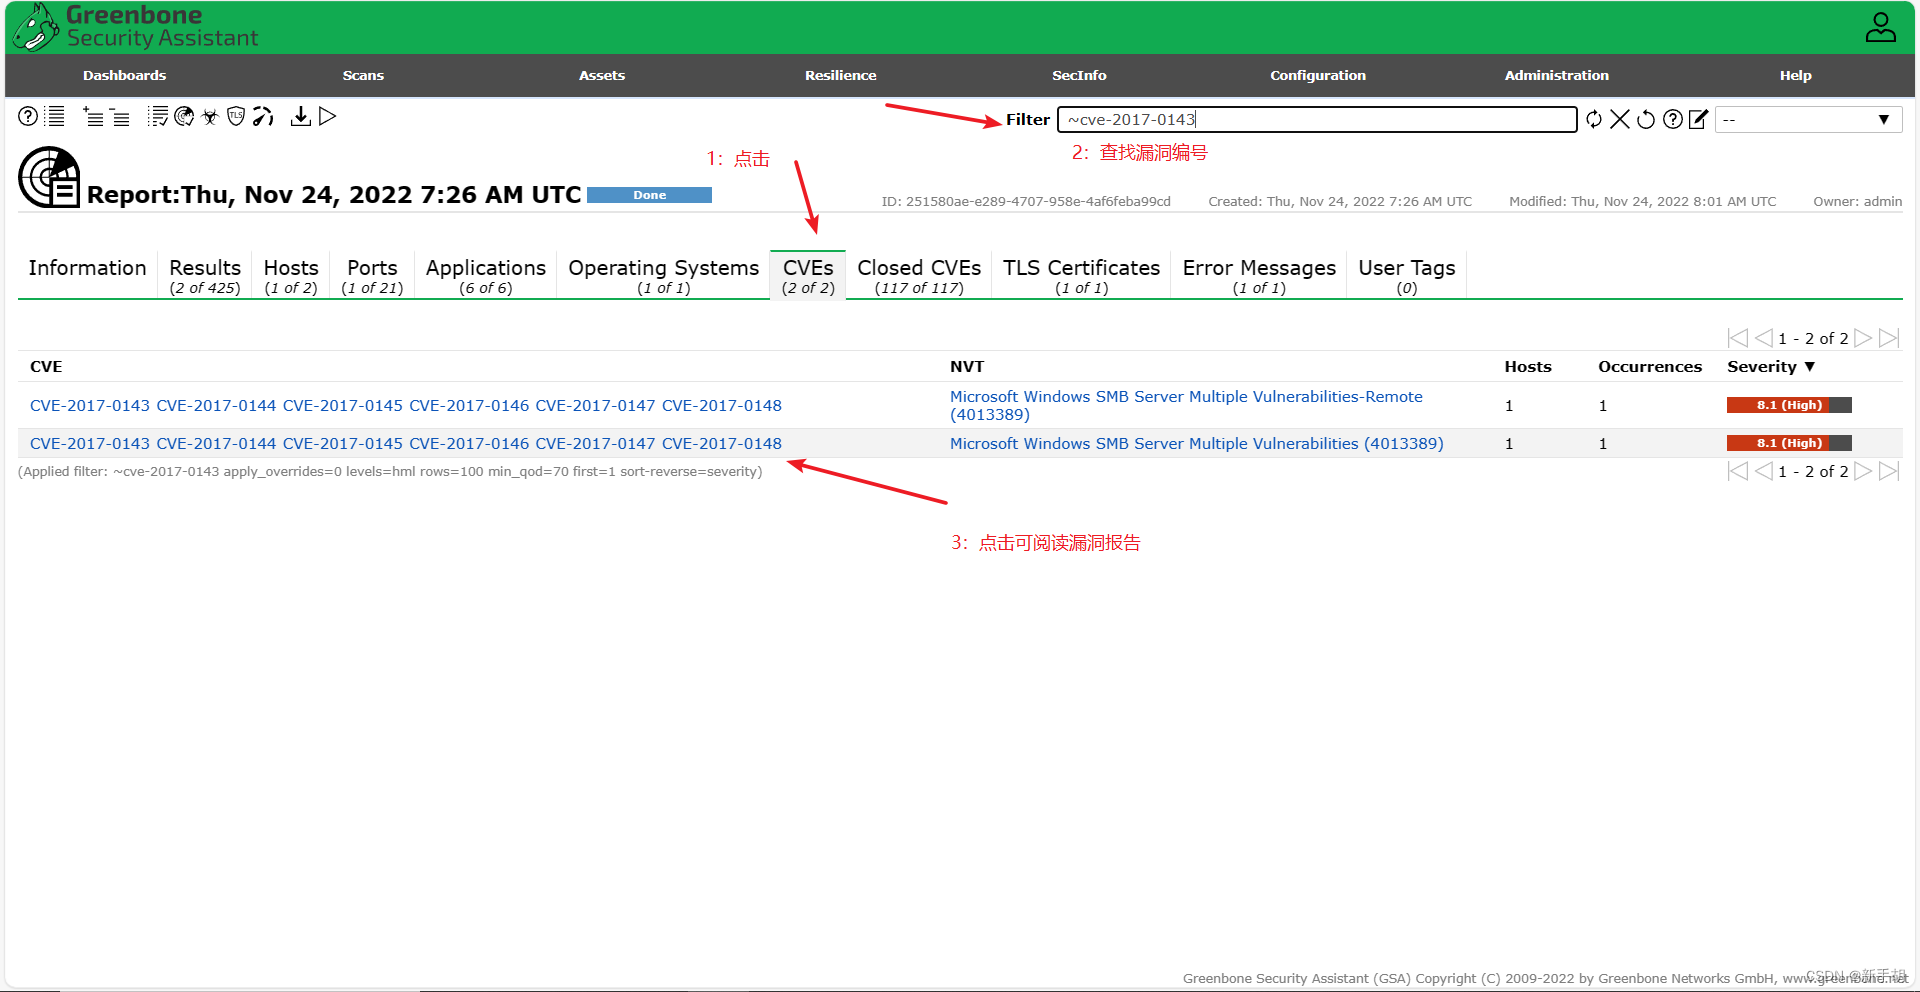Switch to the Operating Systems tab
The height and width of the screenshot is (992, 1920).
664,275
